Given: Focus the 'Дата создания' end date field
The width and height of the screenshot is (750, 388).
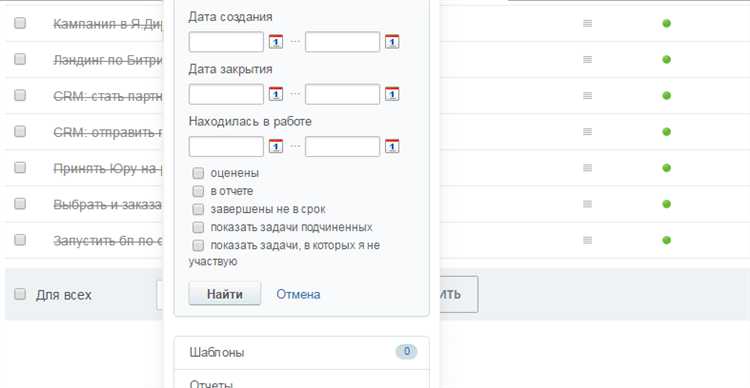Looking at the screenshot, I should pyautogui.click(x=342, y=42).
